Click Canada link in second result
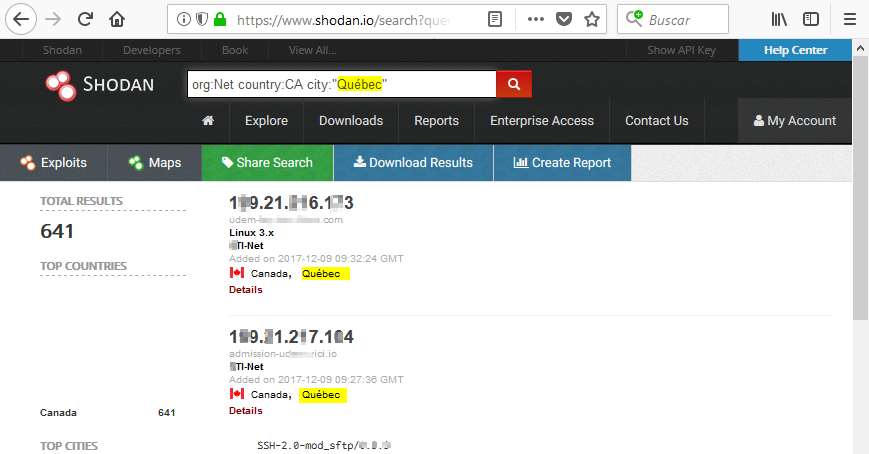 (269, 395)
